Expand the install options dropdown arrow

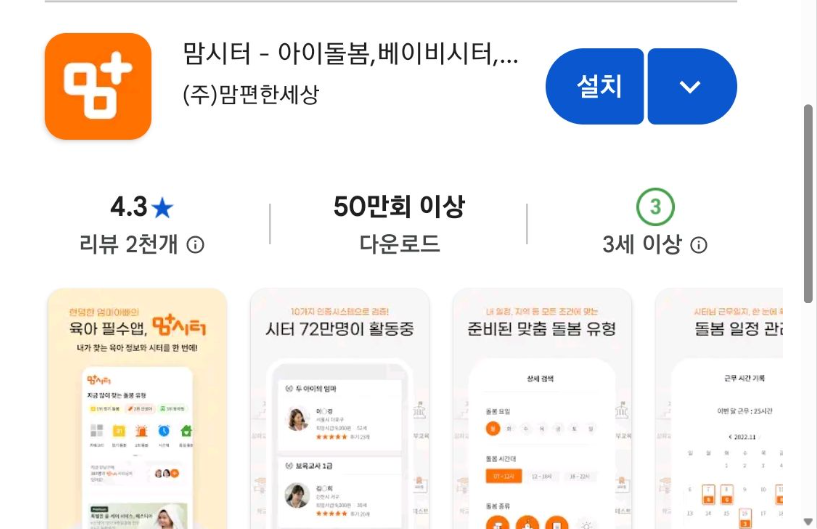point(692,87)
